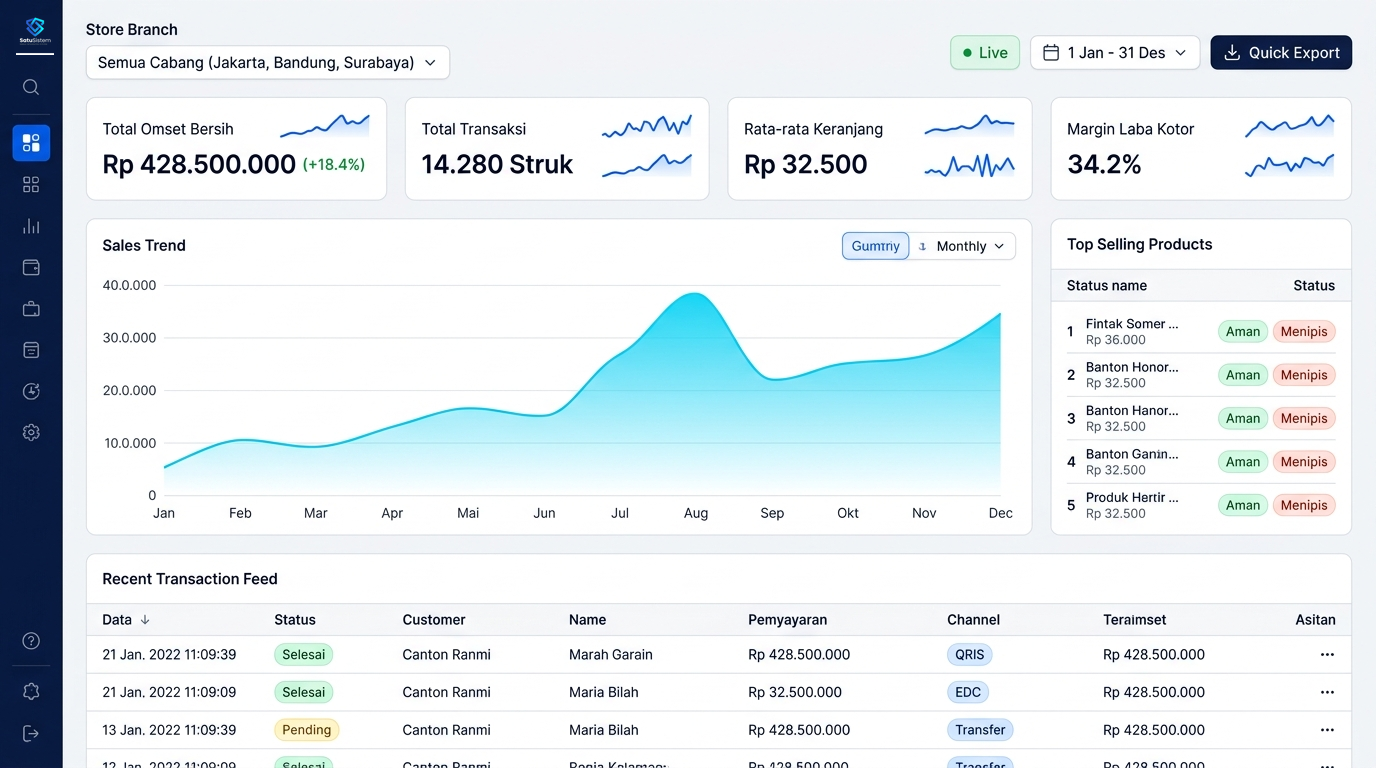The width and height of the screenshot is (1376, 768).
Task: Click the SatuSistem logo in the sidebar
Action: [x=35, y=31]
